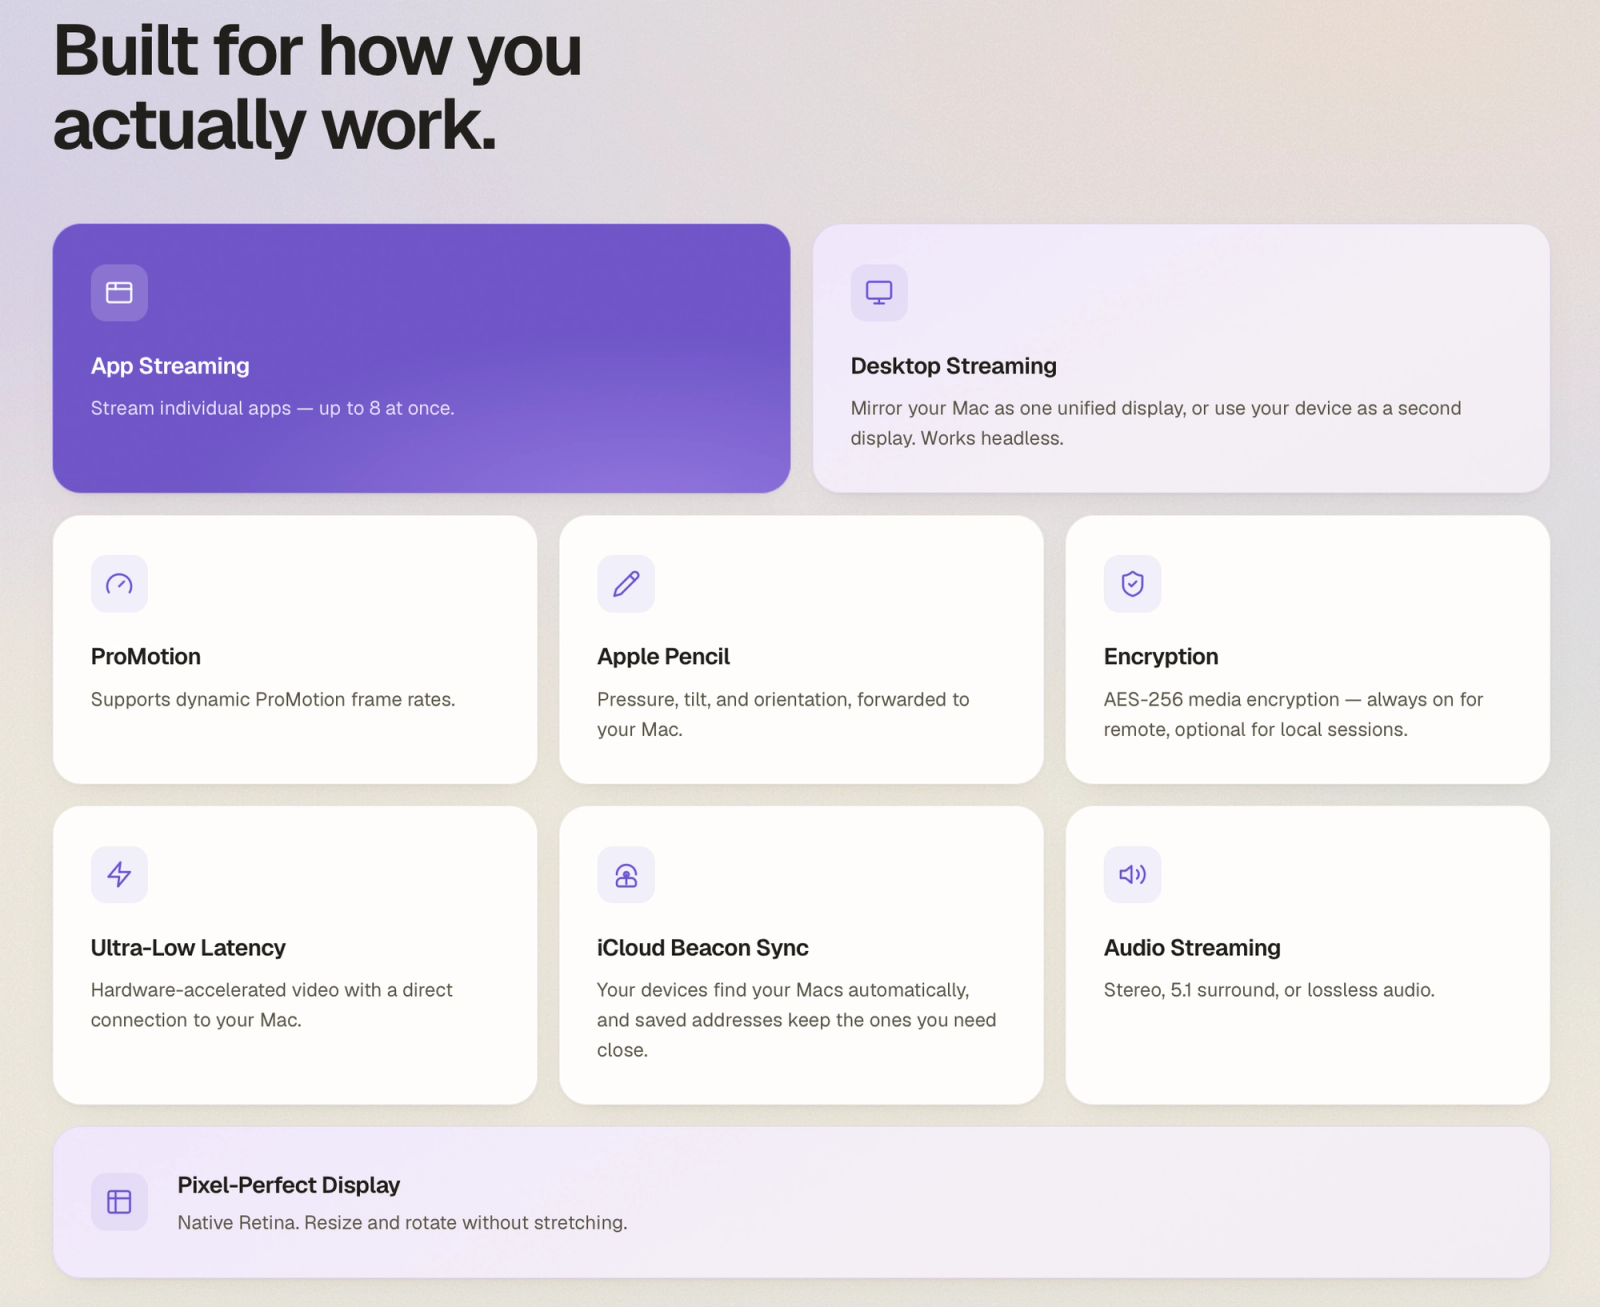Click the Apple Pencil pen icon

[626, 583]
